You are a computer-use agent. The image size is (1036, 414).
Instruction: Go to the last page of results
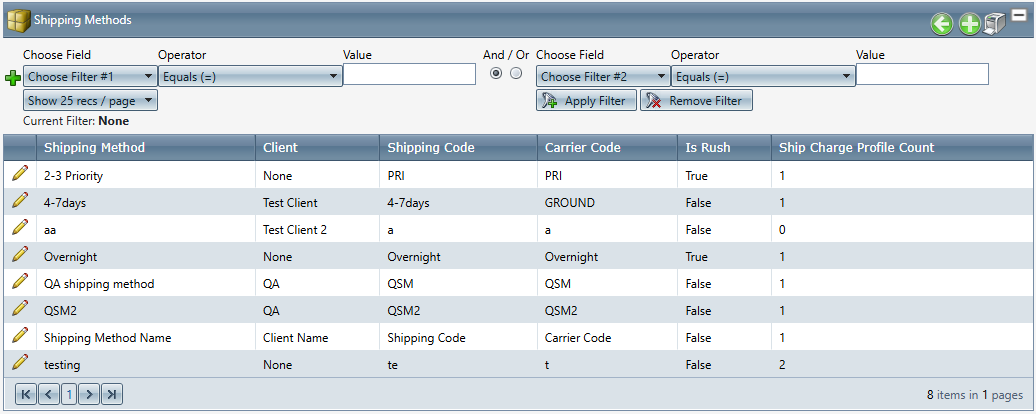tap(112, 395)
